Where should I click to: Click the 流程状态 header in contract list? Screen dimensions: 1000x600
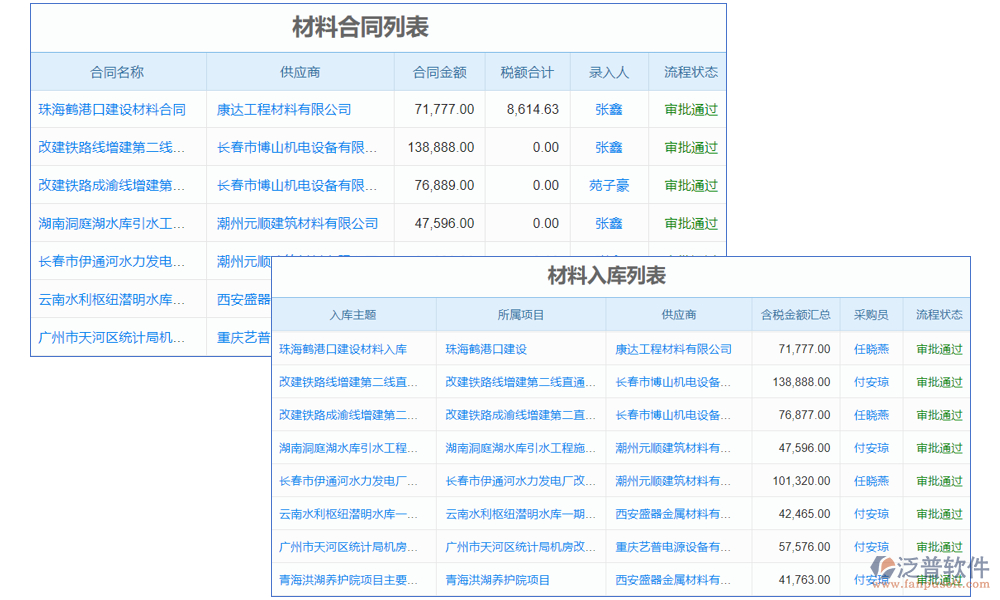pyautogui.click(x=690, y=71)
